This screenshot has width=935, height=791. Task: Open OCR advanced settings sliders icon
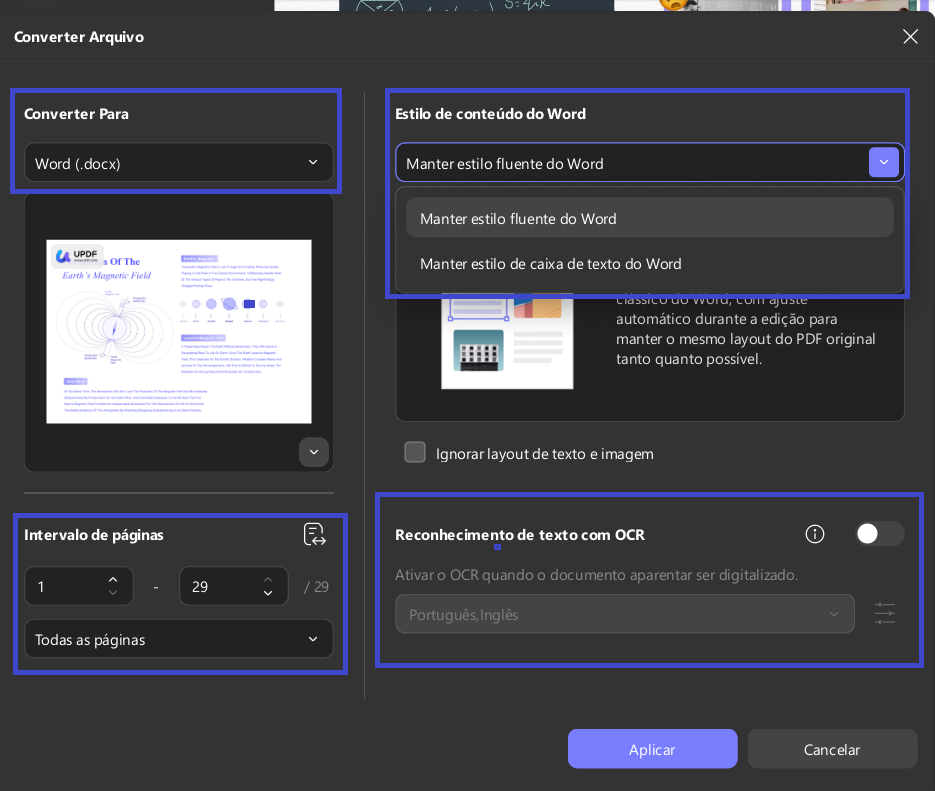tap(885, 613)
